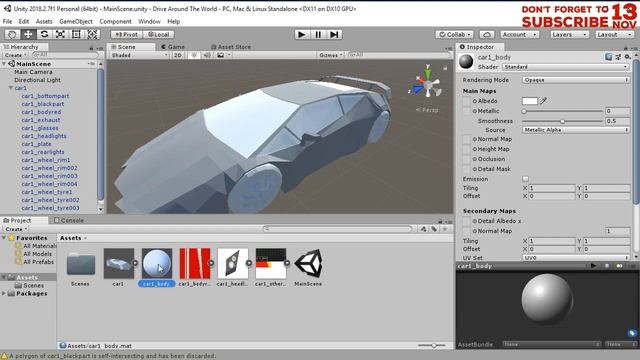Viewport: 640px width, 360px height.
Task: Open Inspector material settings gear
Action: point(628,57)
